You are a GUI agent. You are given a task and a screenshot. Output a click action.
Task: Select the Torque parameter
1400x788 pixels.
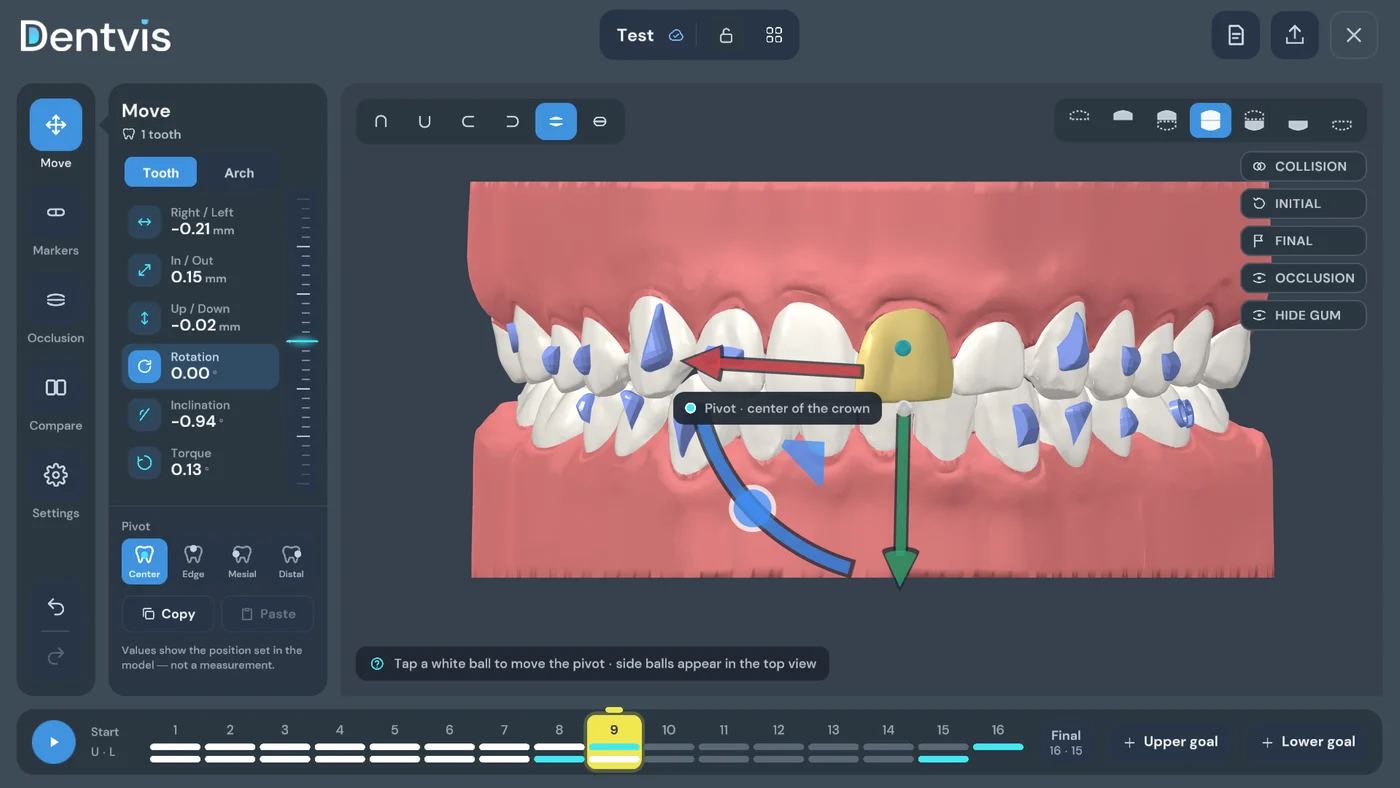200,462
